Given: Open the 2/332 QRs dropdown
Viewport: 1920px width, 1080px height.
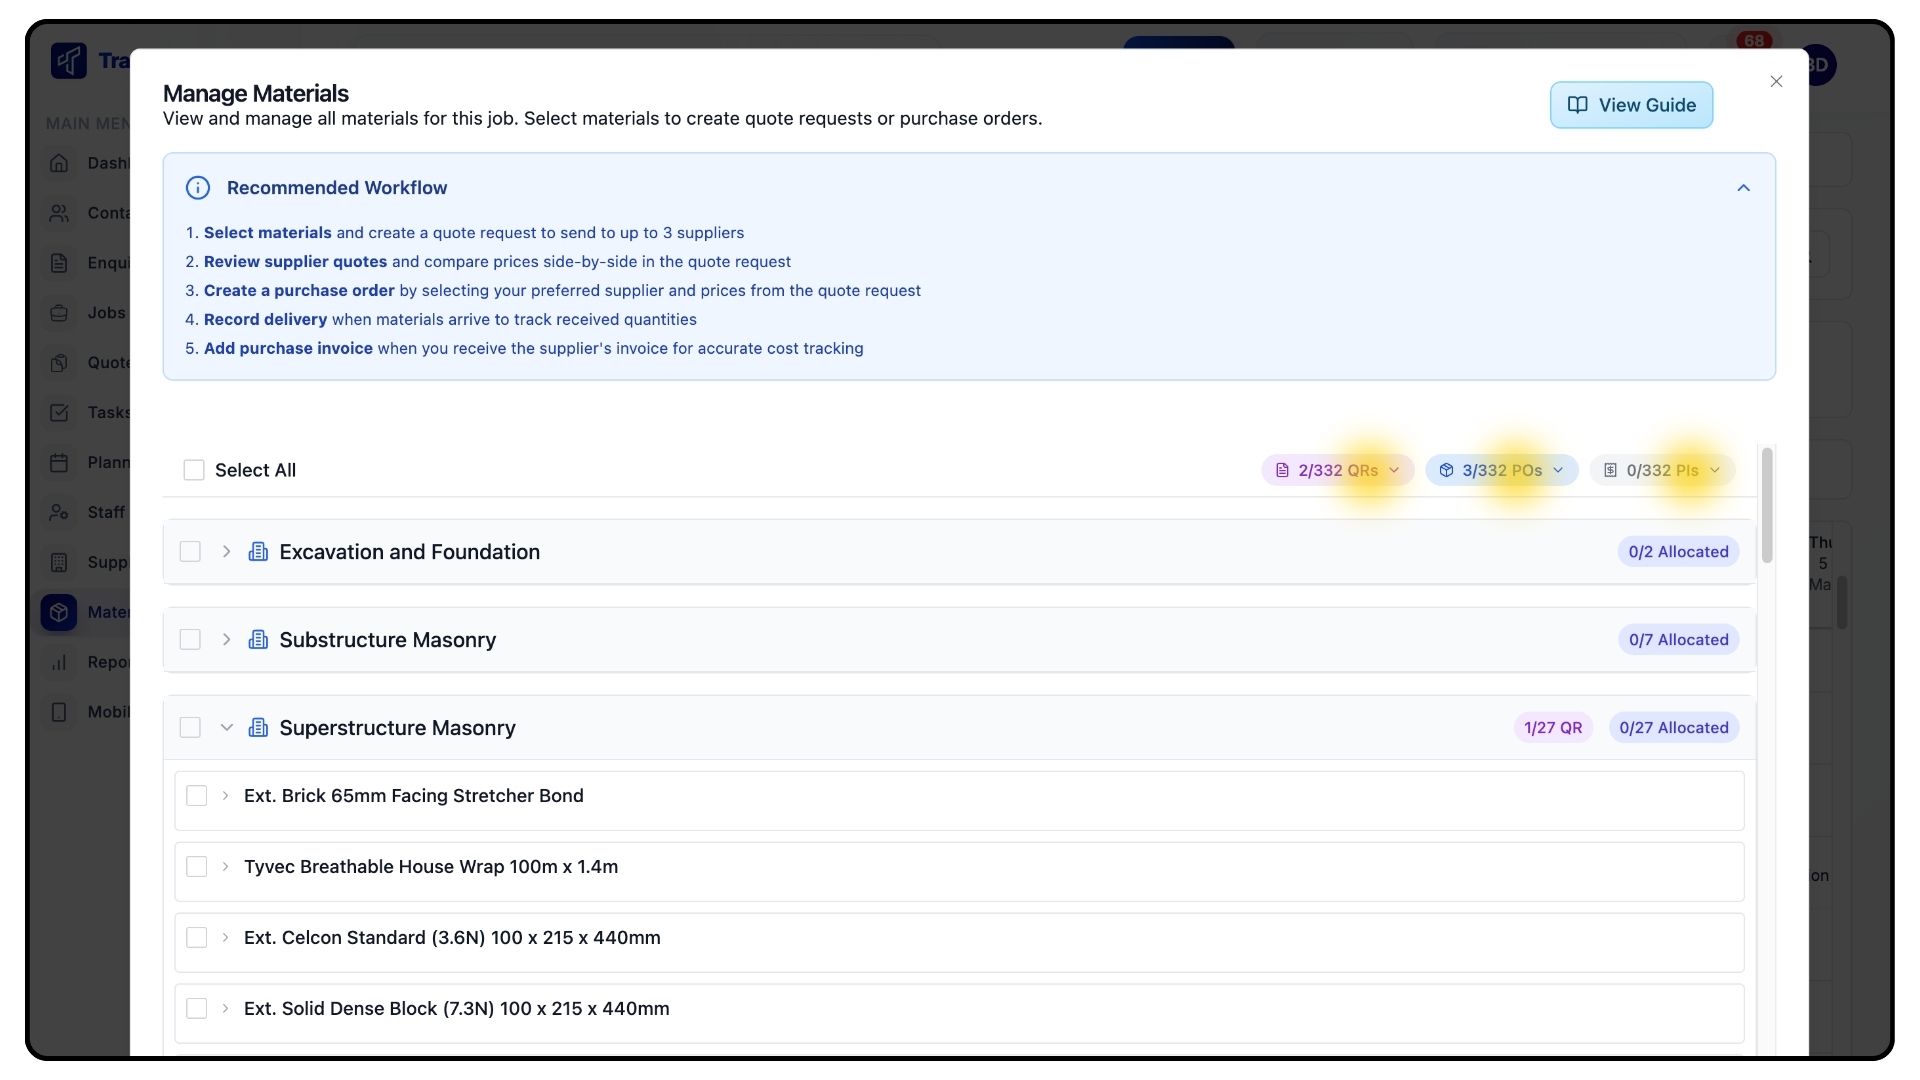Looking at the screenshot, I should (x=1337, y=470).
